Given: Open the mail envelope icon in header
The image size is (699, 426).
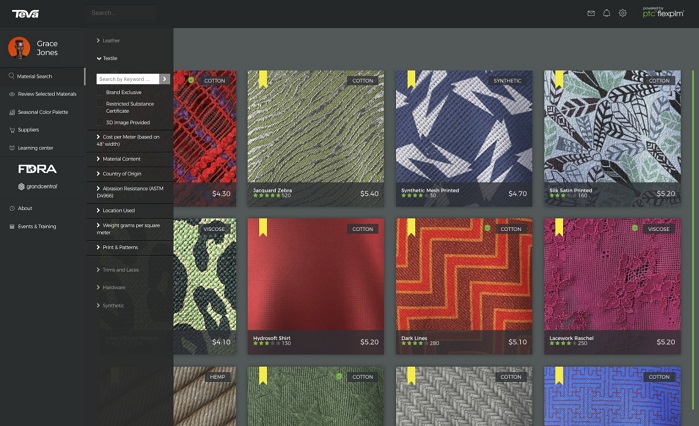Looking at the screenshot, I should [591, 13].
